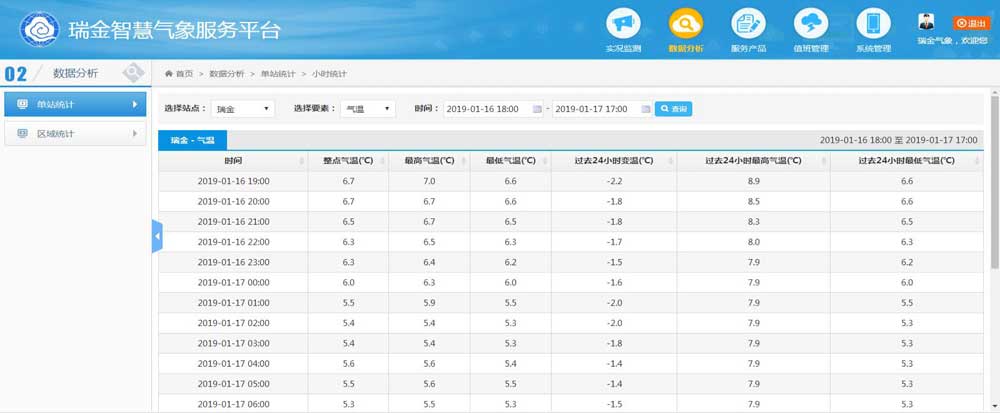Open 实况监测 megaphone icon
1000x413 pixels.
623,23
